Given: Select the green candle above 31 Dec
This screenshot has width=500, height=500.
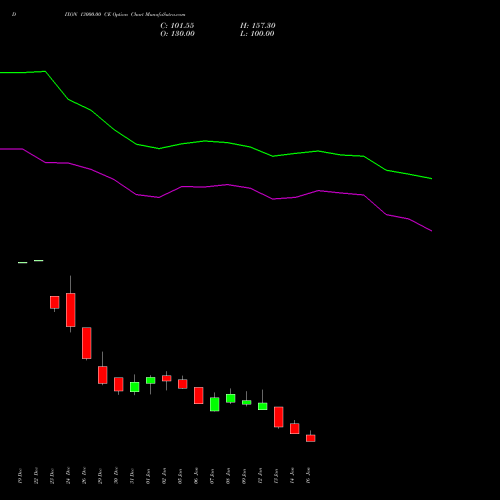Looking at the screenshot, I should pos(135,387).
